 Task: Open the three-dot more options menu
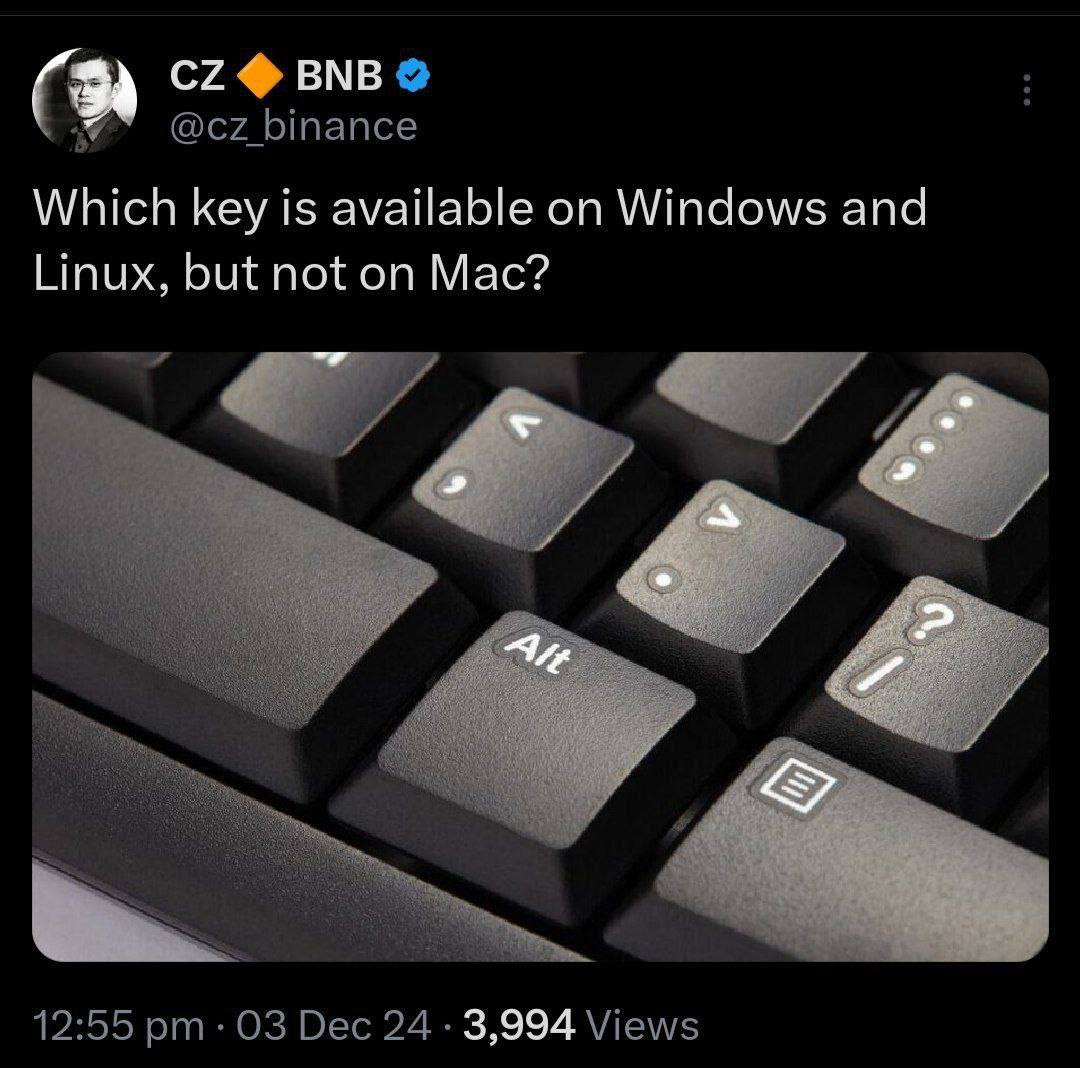(1026, 90)
